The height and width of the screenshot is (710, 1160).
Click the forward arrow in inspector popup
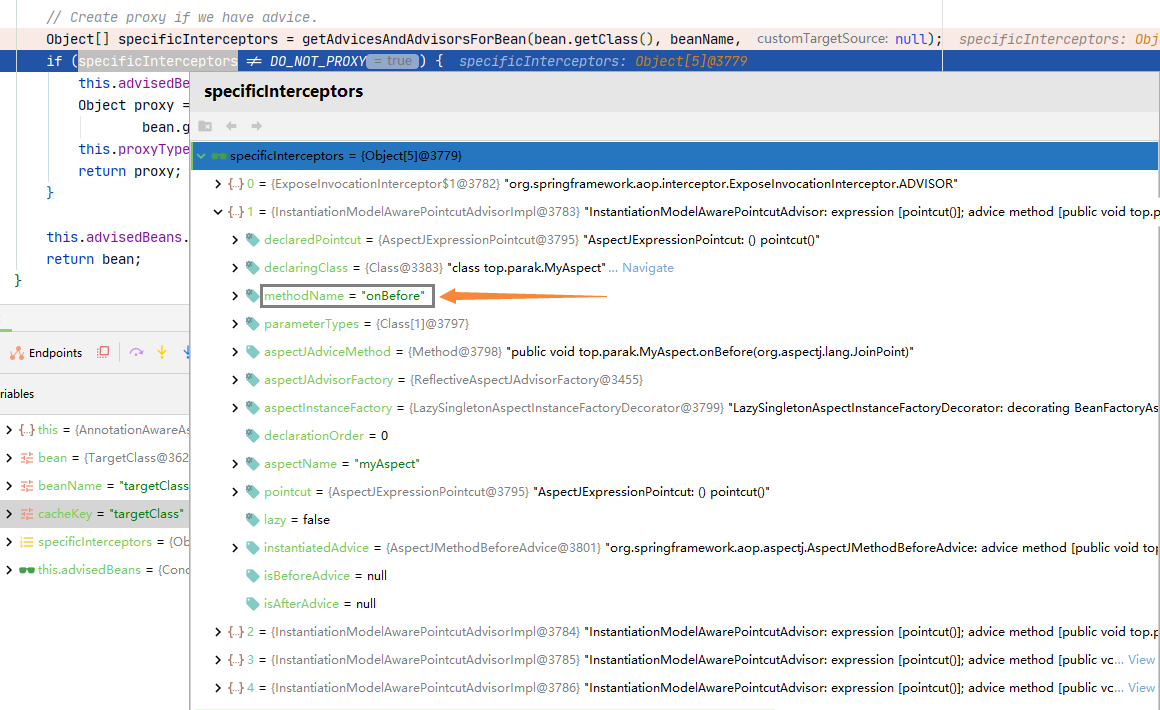(257, 126)
